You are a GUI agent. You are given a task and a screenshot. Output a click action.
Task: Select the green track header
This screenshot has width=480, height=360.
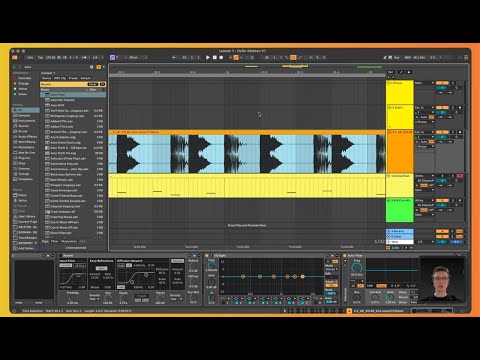400,210
